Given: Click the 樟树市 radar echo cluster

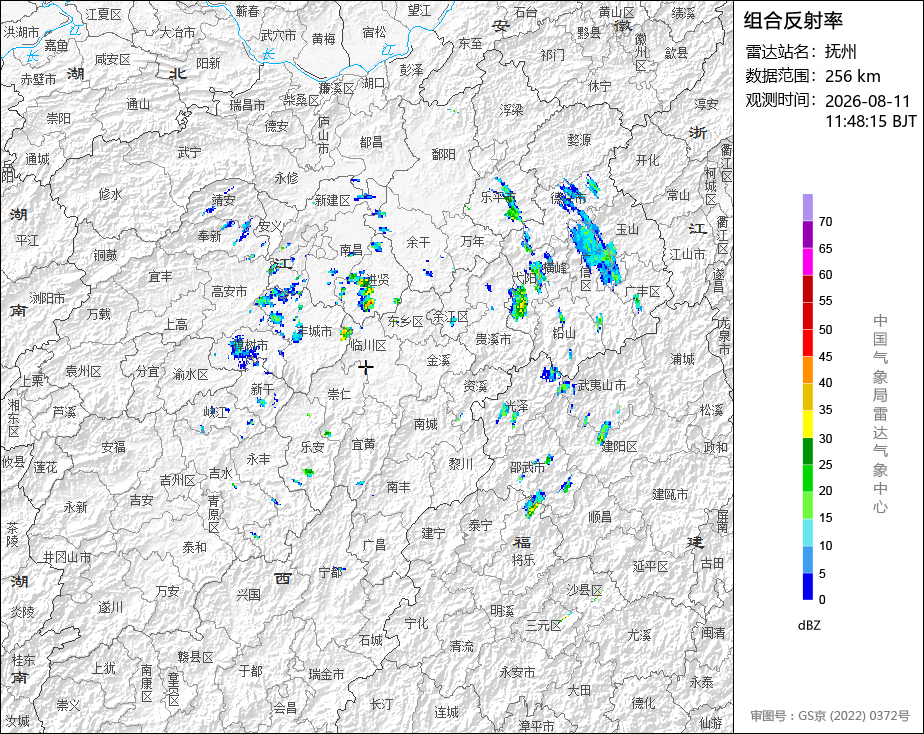Looking at the screenshot, I should click(x=246, y=352).
